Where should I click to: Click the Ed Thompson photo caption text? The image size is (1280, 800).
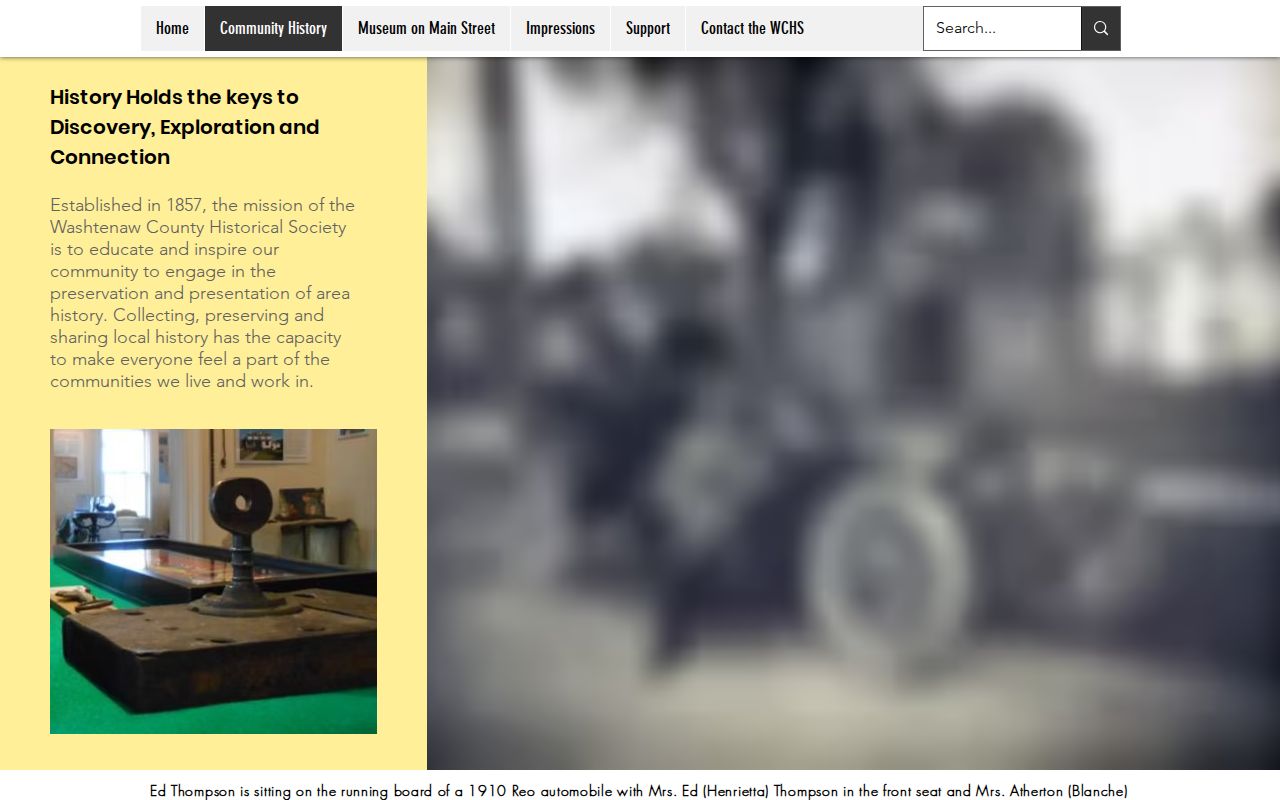pyautogui.click(x=638, y=791)
